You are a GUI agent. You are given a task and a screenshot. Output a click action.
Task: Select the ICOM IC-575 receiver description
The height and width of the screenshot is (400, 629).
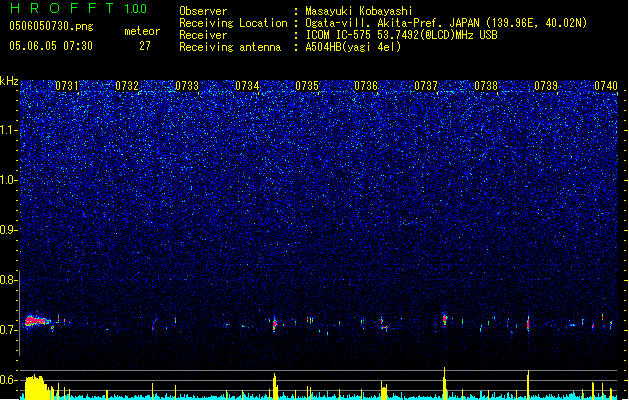tap(401, 35)
